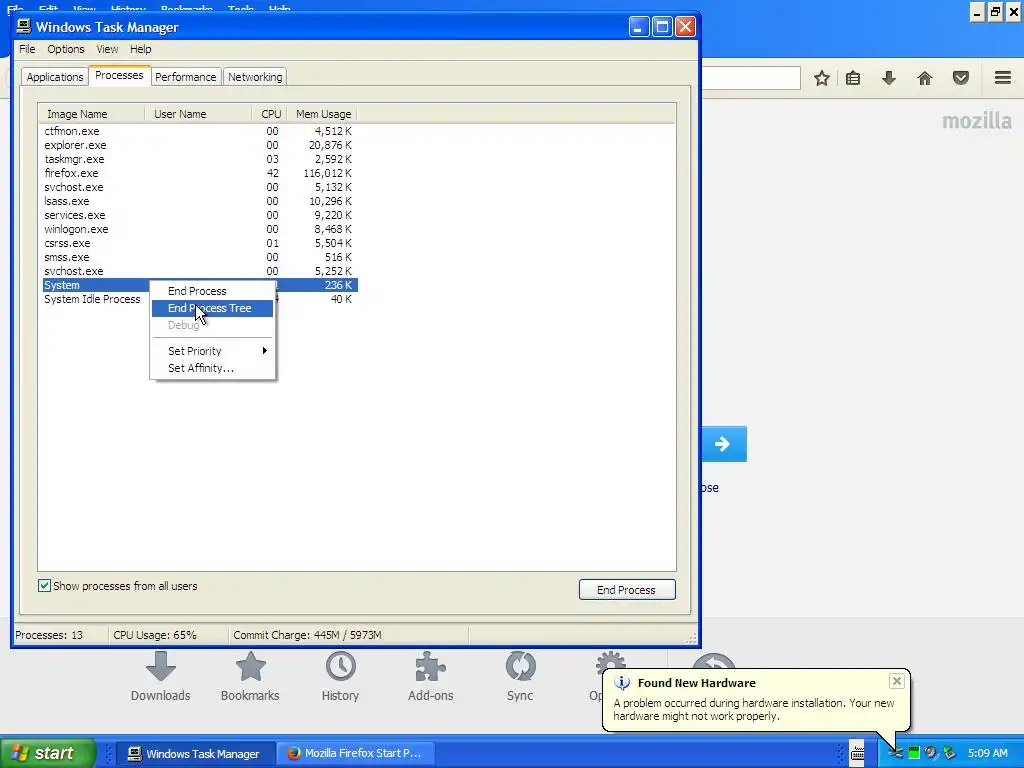Open Add-ons shortcut on Firefox start page
Image resolution: width=1024 pixels, height=768 pixels.
(x=430, y=677)
